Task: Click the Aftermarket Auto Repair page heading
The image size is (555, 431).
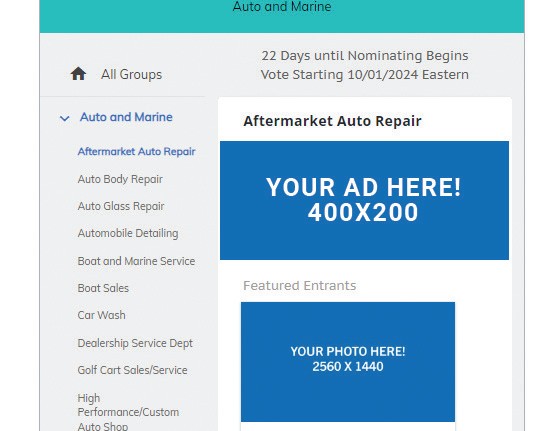Action: click(332, 121)
